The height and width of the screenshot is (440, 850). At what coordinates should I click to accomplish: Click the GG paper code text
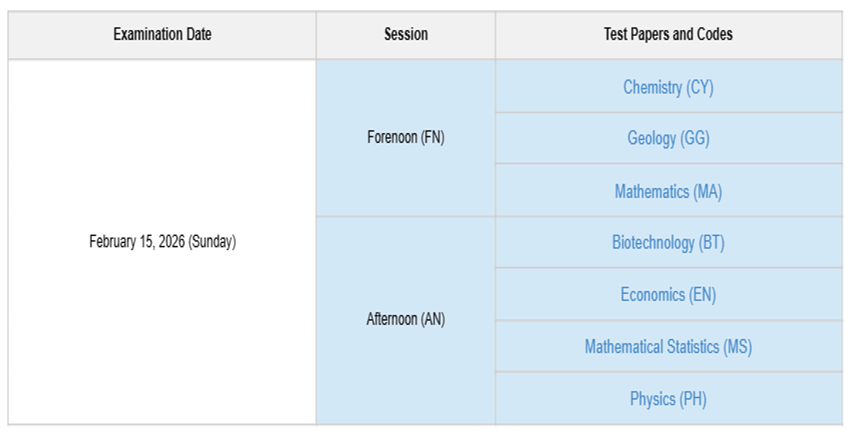[x=695, y=139]
